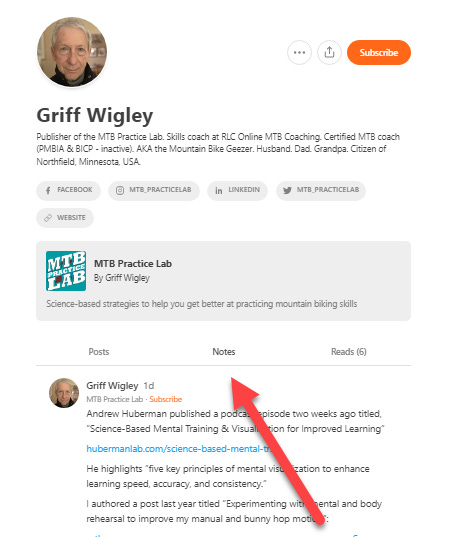Viewport: 461px width, 537px height.
Task: Open the Instagram MTB_PRACTICELAB link
Action: click(x=154, y=190)
